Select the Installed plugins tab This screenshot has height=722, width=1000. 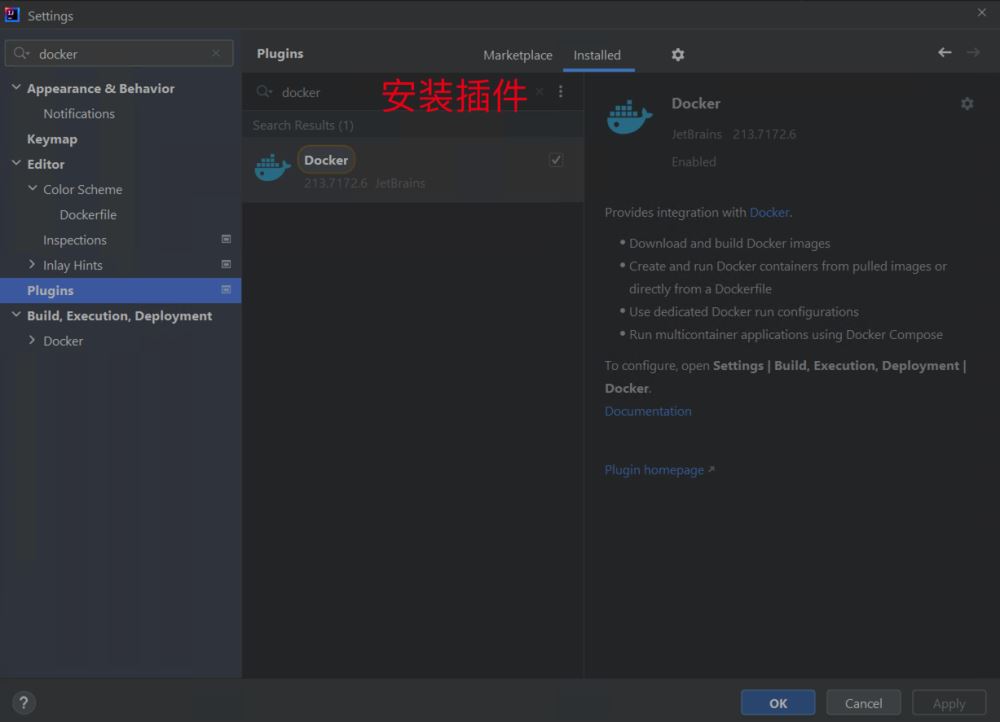point(597,55)
